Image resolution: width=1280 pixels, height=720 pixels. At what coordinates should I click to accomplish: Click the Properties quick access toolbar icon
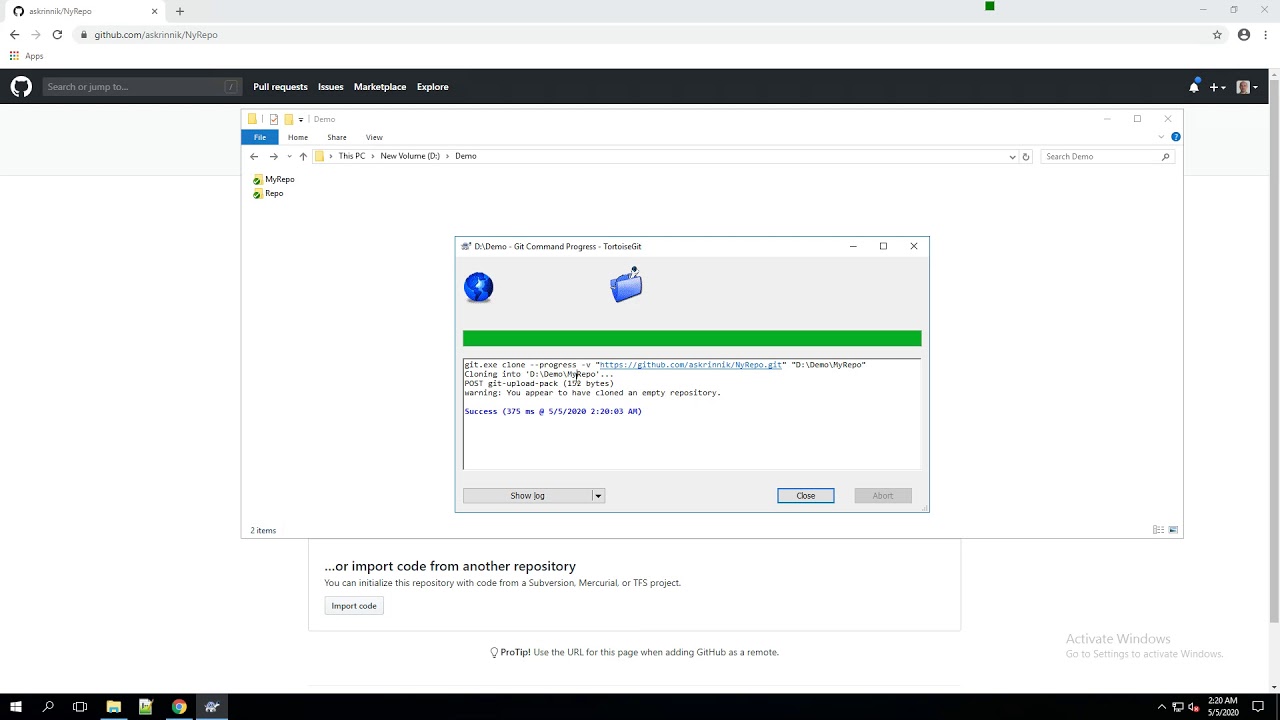point(273,119)
